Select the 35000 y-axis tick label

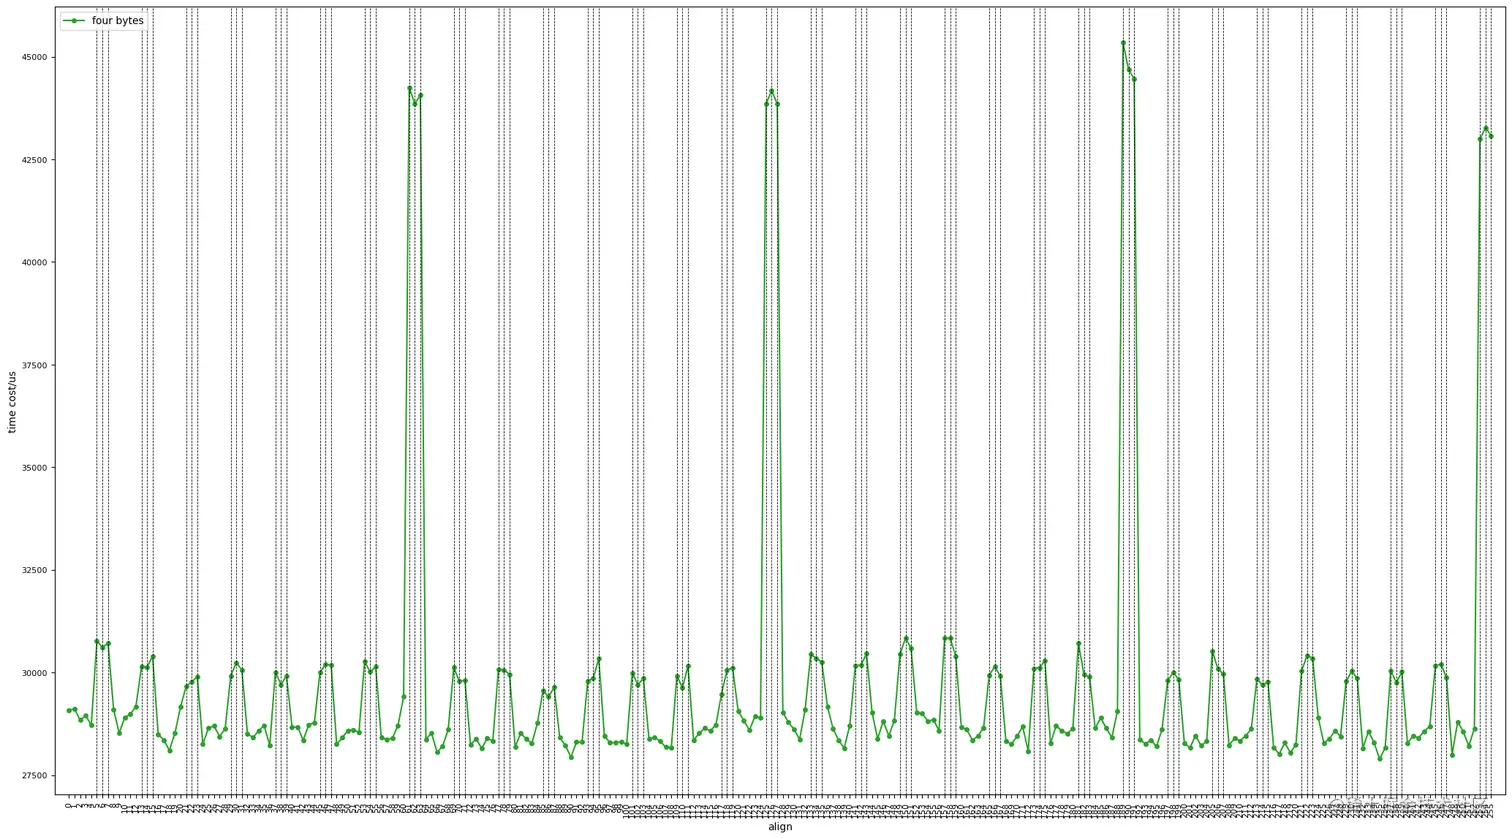point(33,466)
